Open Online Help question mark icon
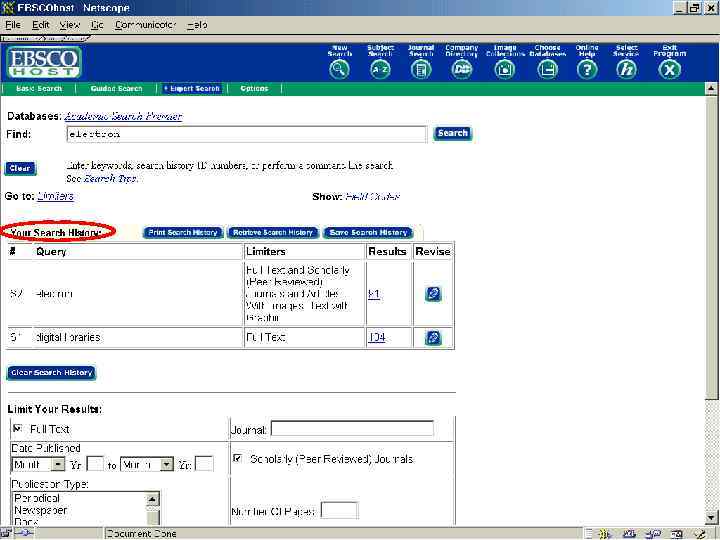This screenshot has height=540, width=720. pyautogui.click(x=587, y=70)
